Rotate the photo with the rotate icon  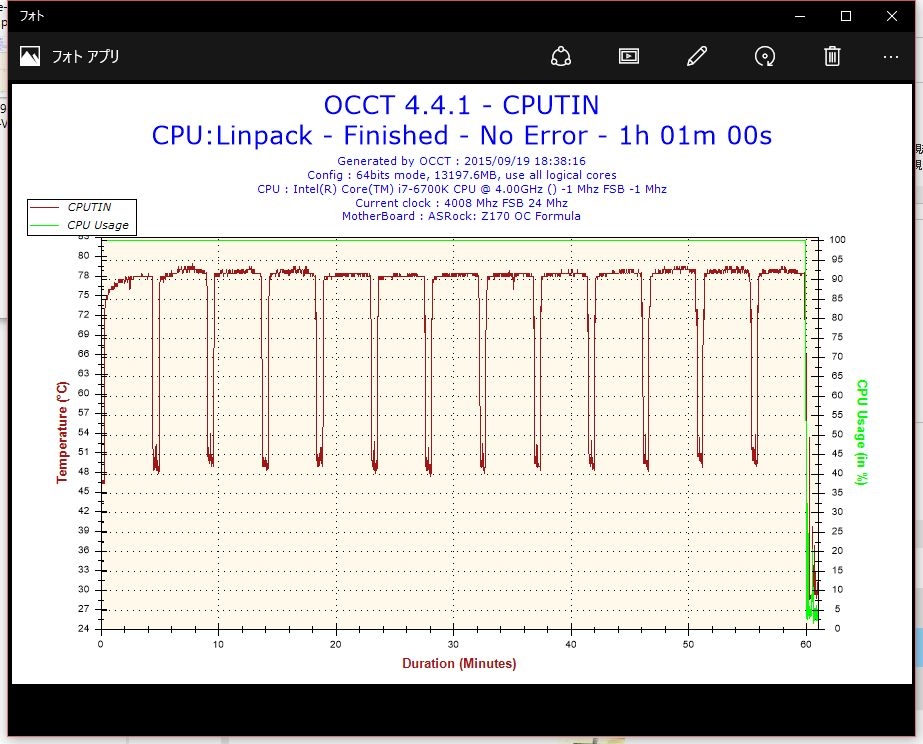[765, 57]
